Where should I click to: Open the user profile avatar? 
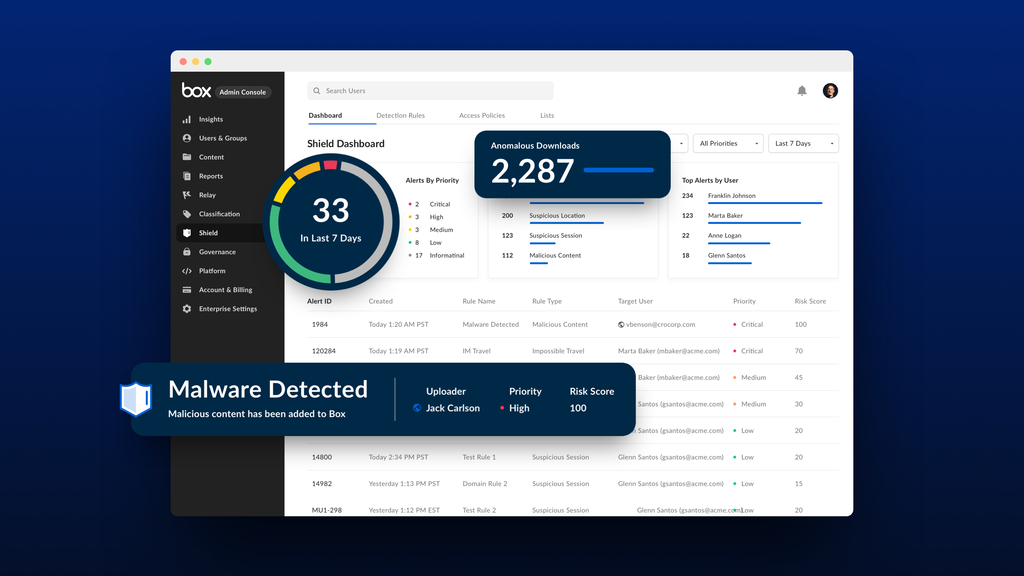coord(830,91)
